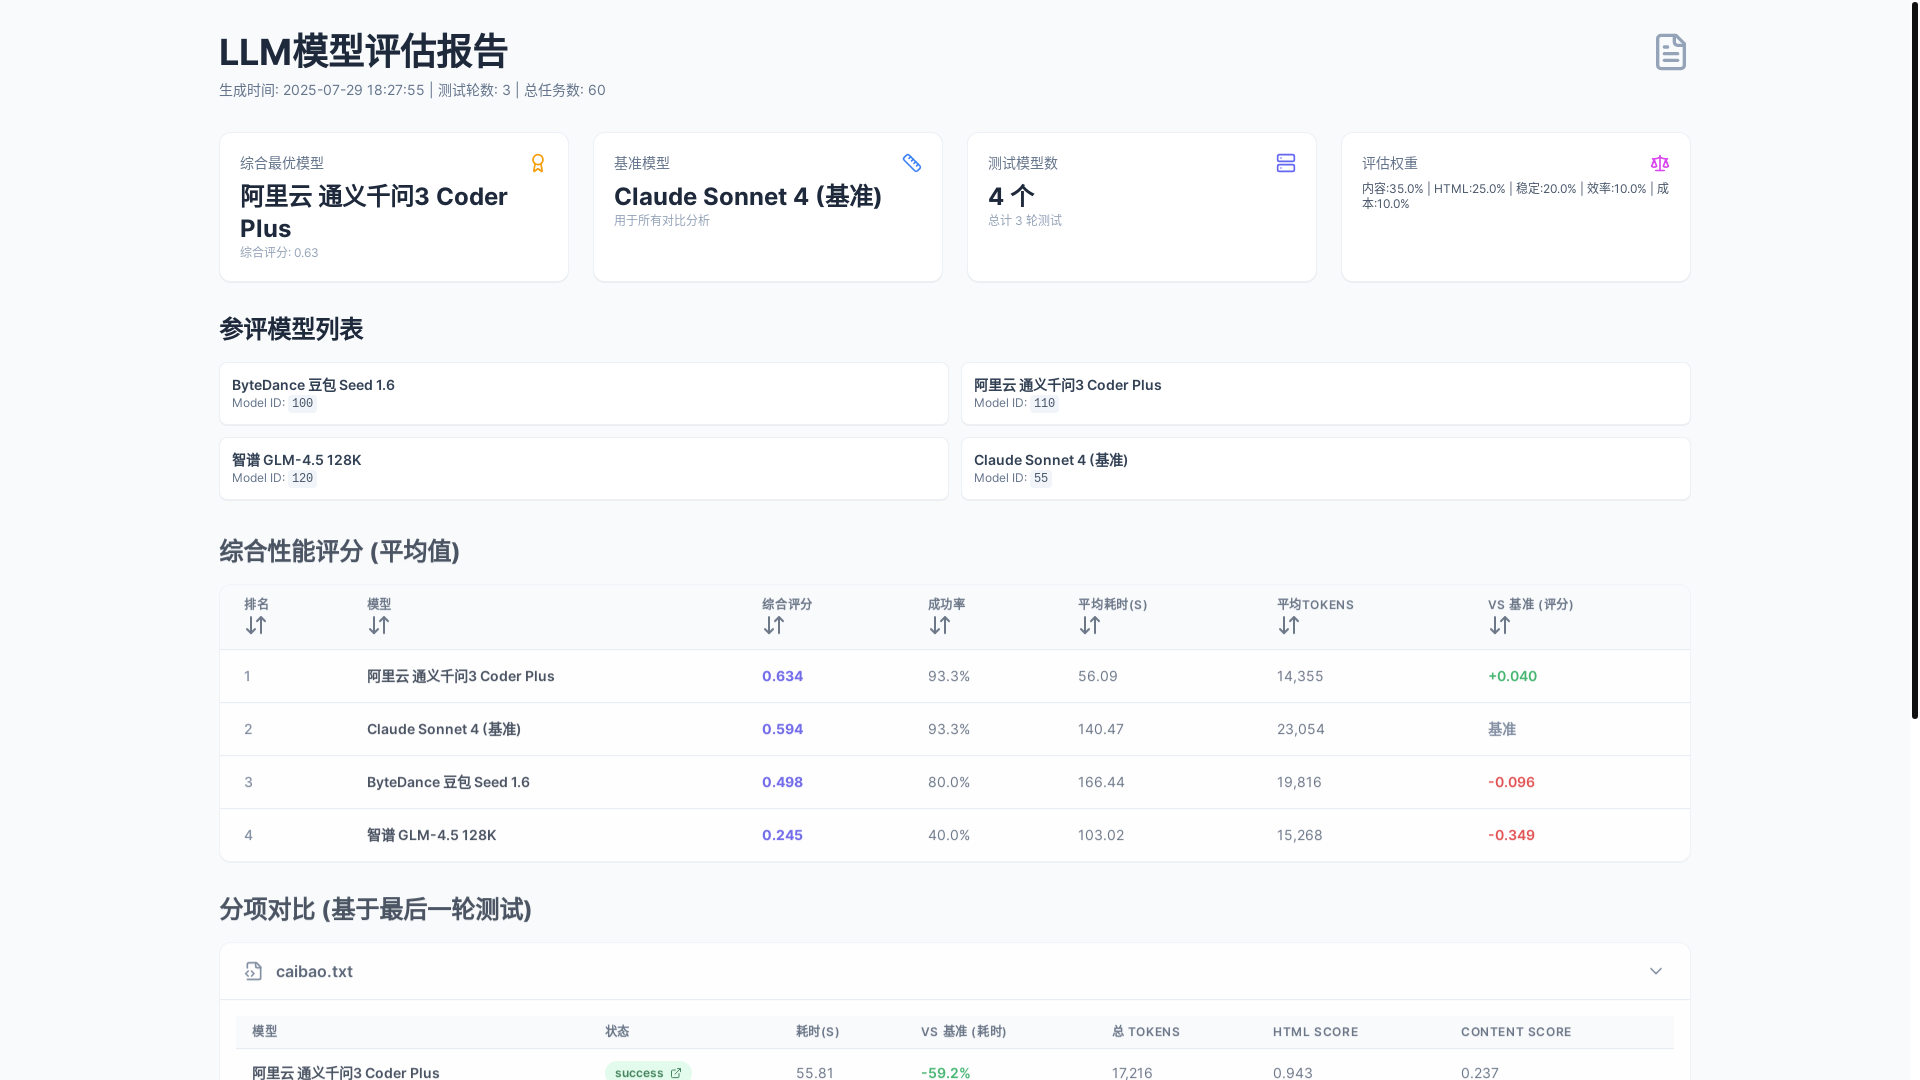Click HTML score value 0.943
The height and width of the screenshot is (1080, 1920).
click(1293, 1072)
